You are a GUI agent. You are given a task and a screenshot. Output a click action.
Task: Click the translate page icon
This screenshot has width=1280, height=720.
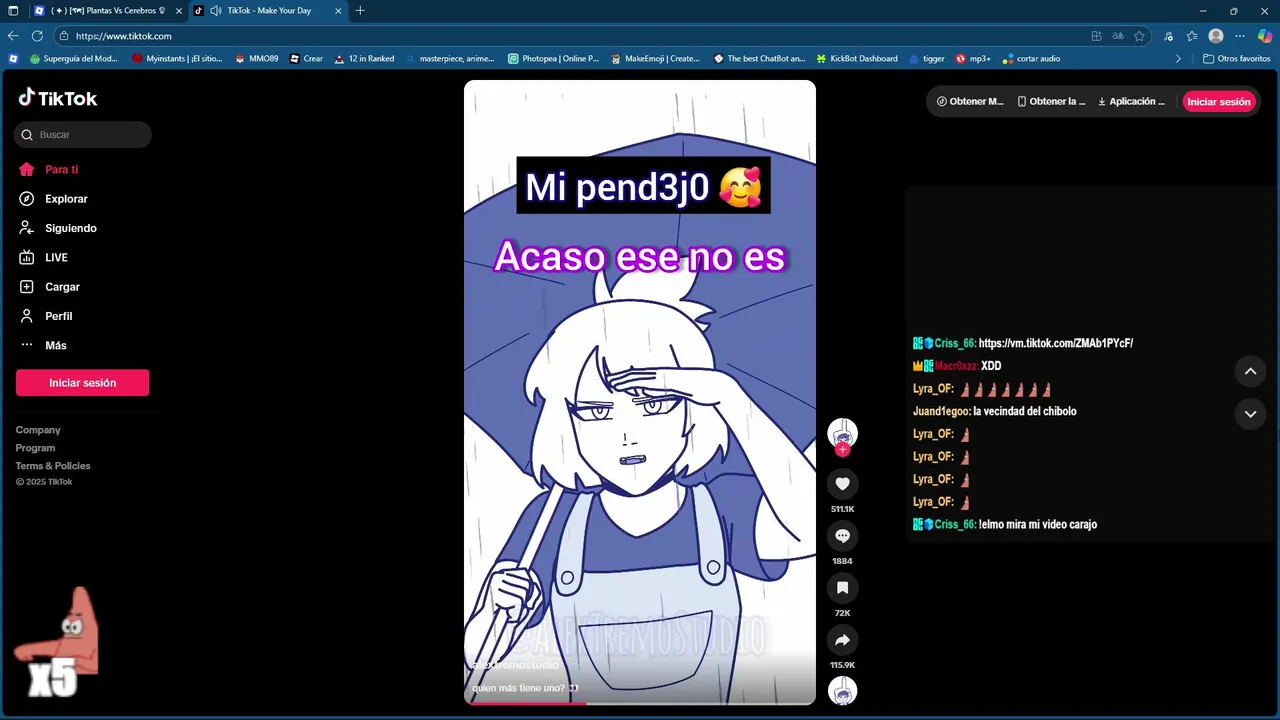coord(1118,36)
